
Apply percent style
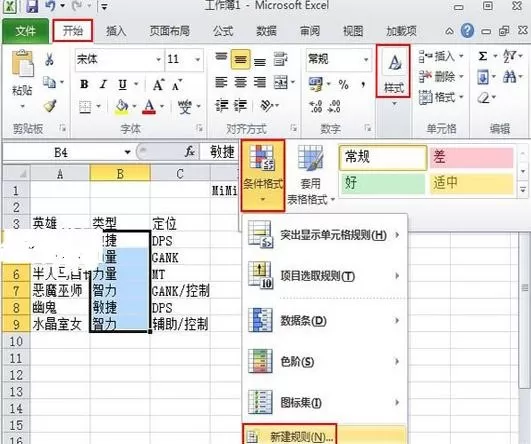pos(343,84)
